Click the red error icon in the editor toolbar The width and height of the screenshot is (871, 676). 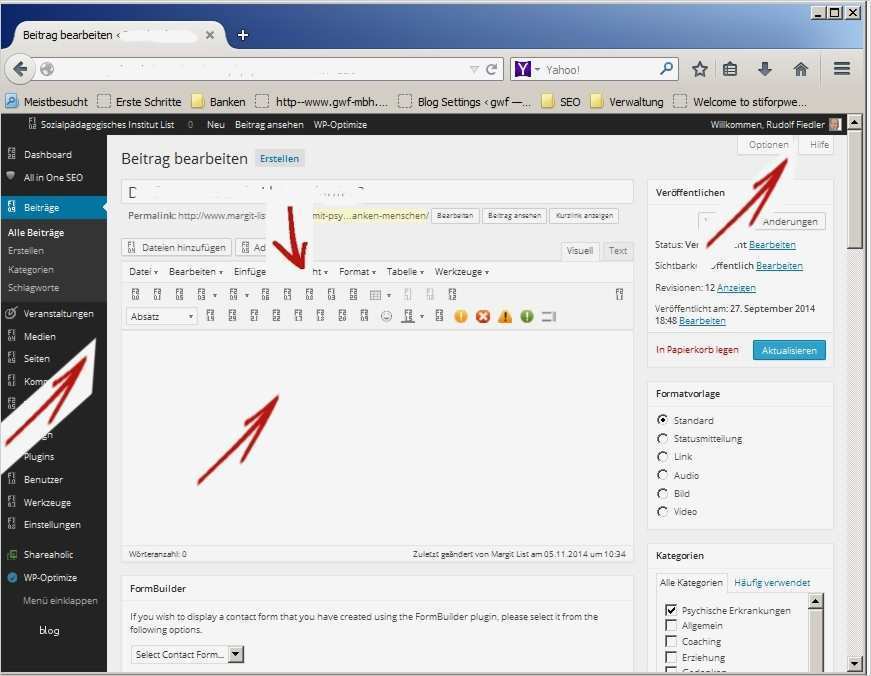(483, 316)
